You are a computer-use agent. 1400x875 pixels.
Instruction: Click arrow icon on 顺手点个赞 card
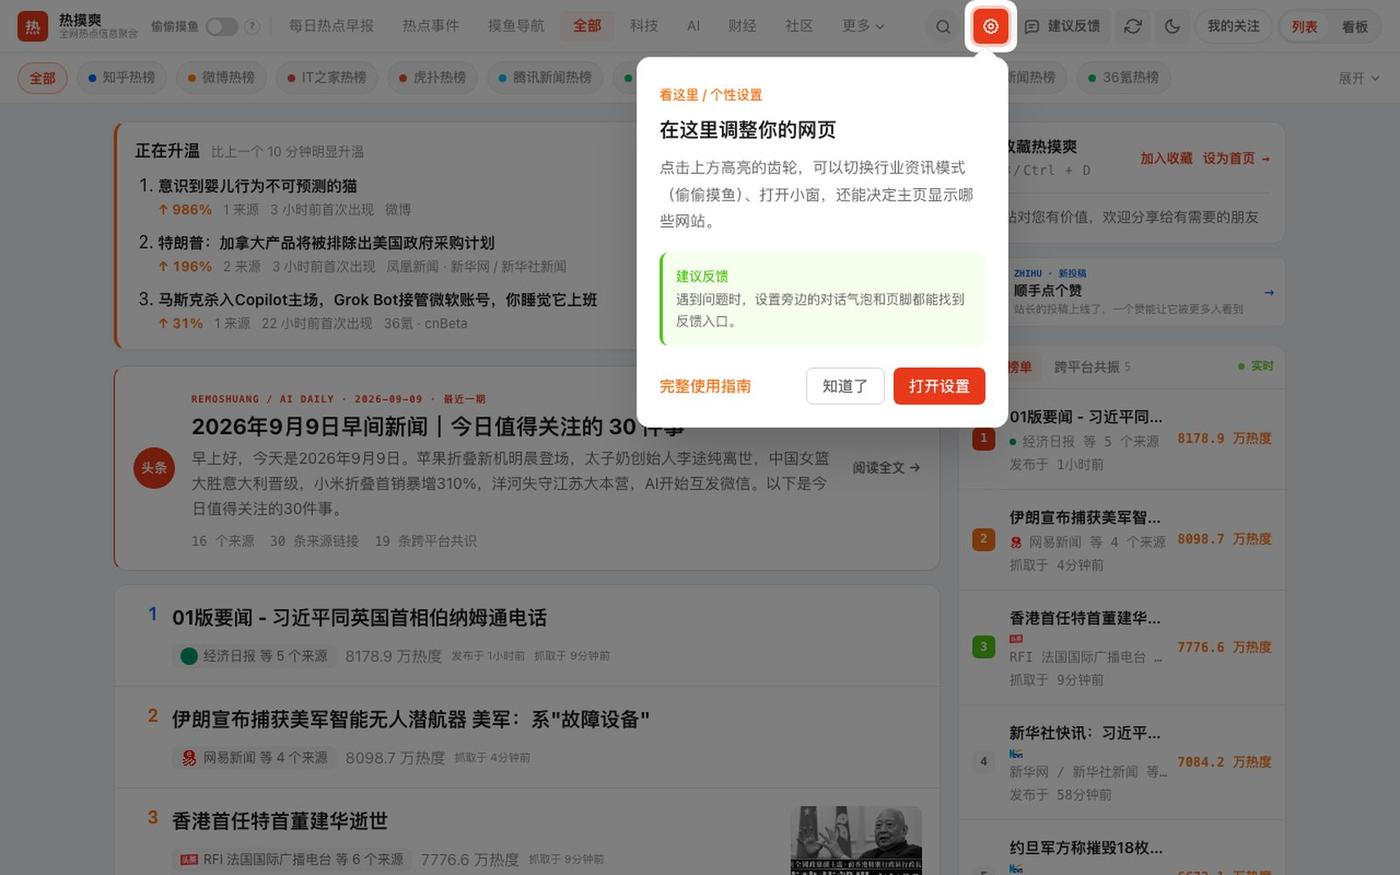(1268, 292)
